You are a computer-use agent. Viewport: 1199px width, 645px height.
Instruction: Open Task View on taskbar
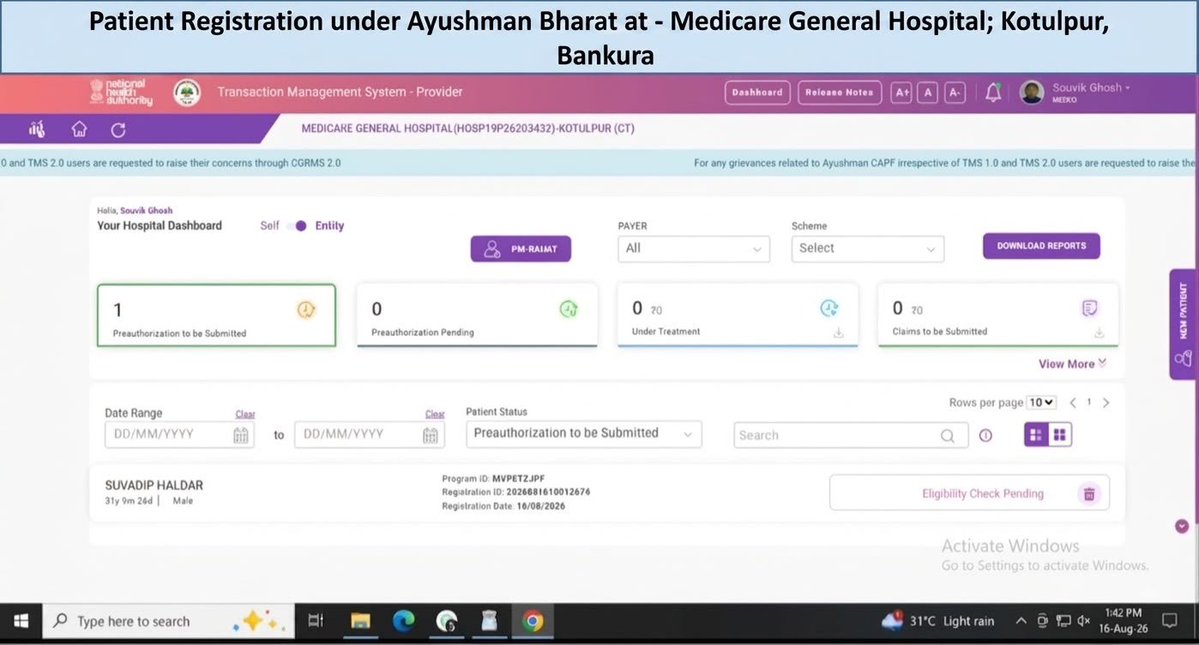click(315, 621)
